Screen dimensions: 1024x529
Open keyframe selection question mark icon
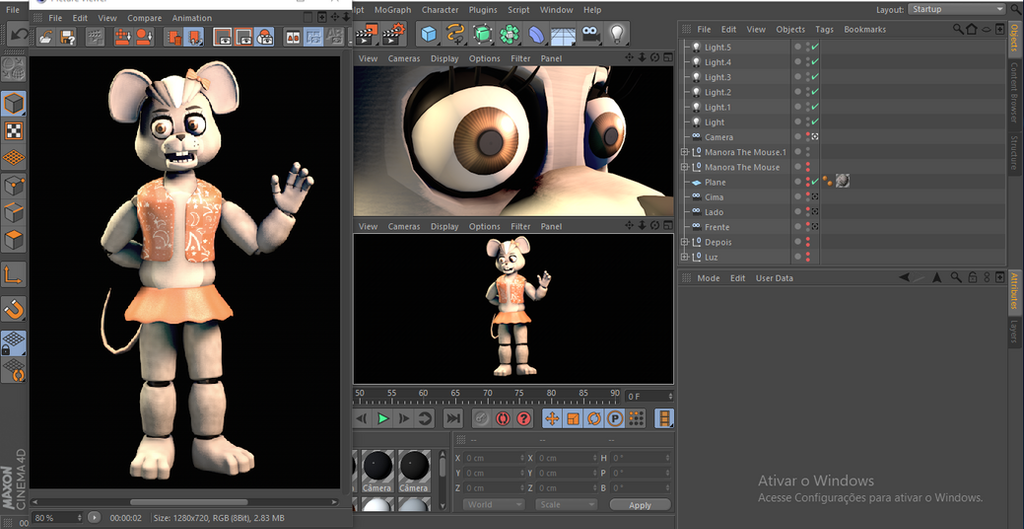point(524,419)
